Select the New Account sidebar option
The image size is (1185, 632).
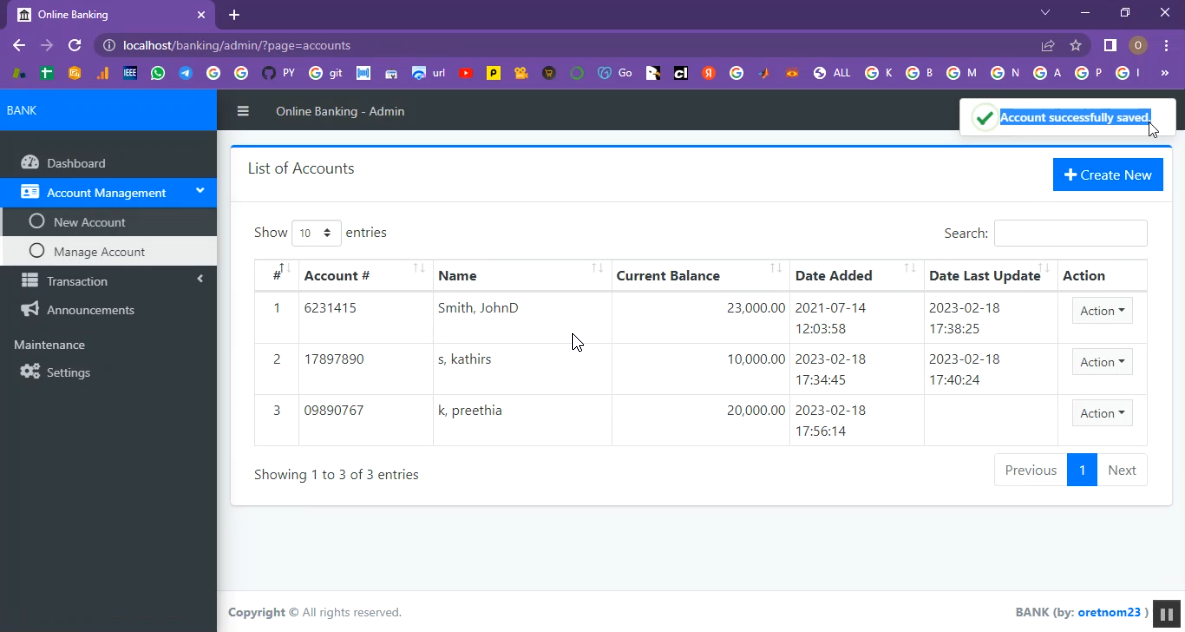(89, 222)
